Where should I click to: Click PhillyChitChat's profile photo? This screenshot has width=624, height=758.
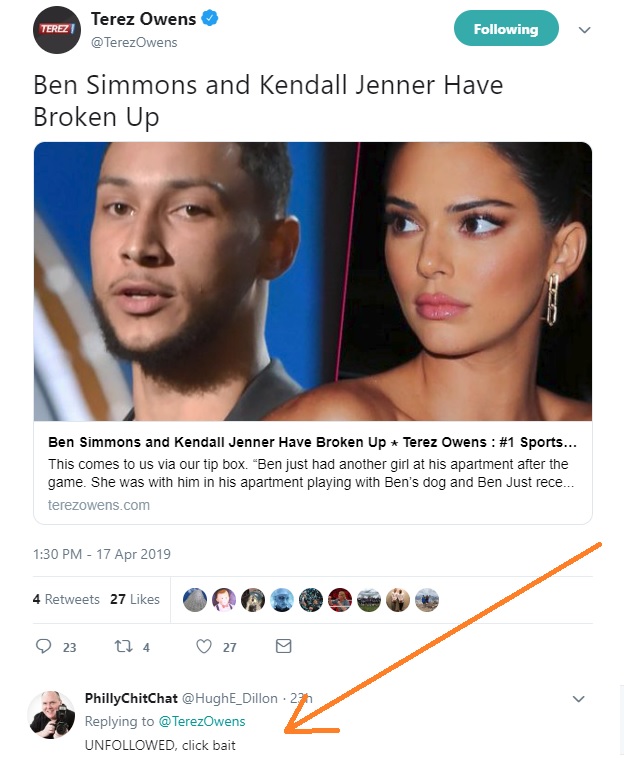52,714
